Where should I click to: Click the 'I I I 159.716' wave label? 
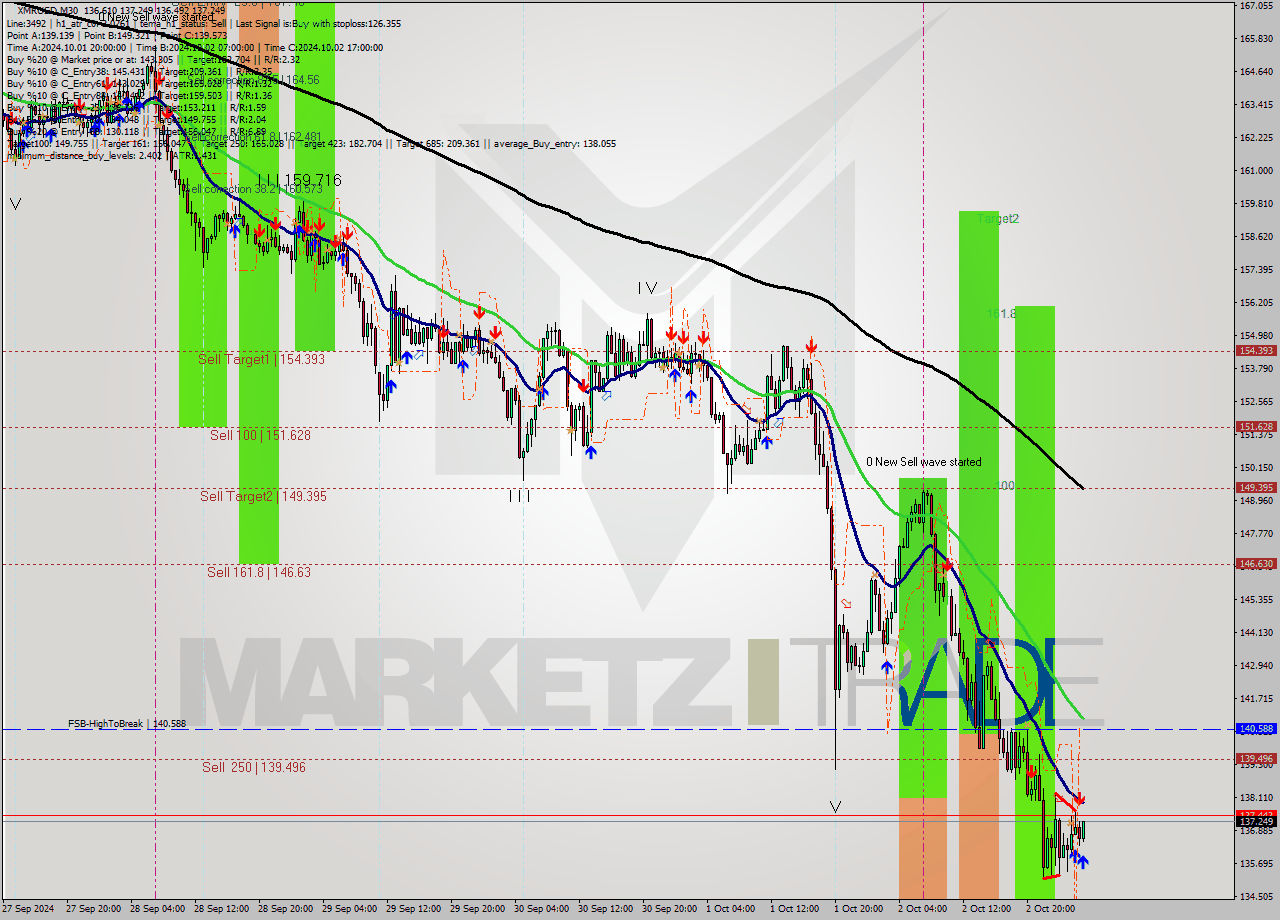tap(299, 180)
